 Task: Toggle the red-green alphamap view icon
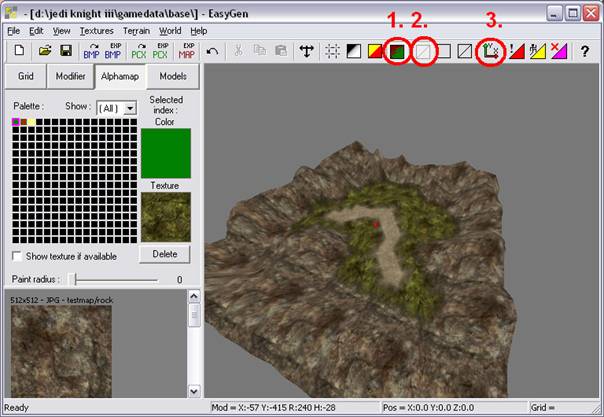(x=397, y=51)
